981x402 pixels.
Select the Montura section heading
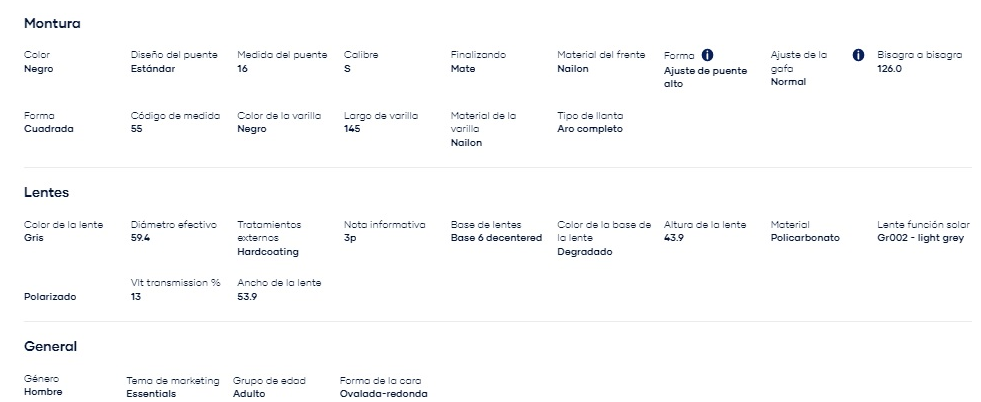pos(52,24)
